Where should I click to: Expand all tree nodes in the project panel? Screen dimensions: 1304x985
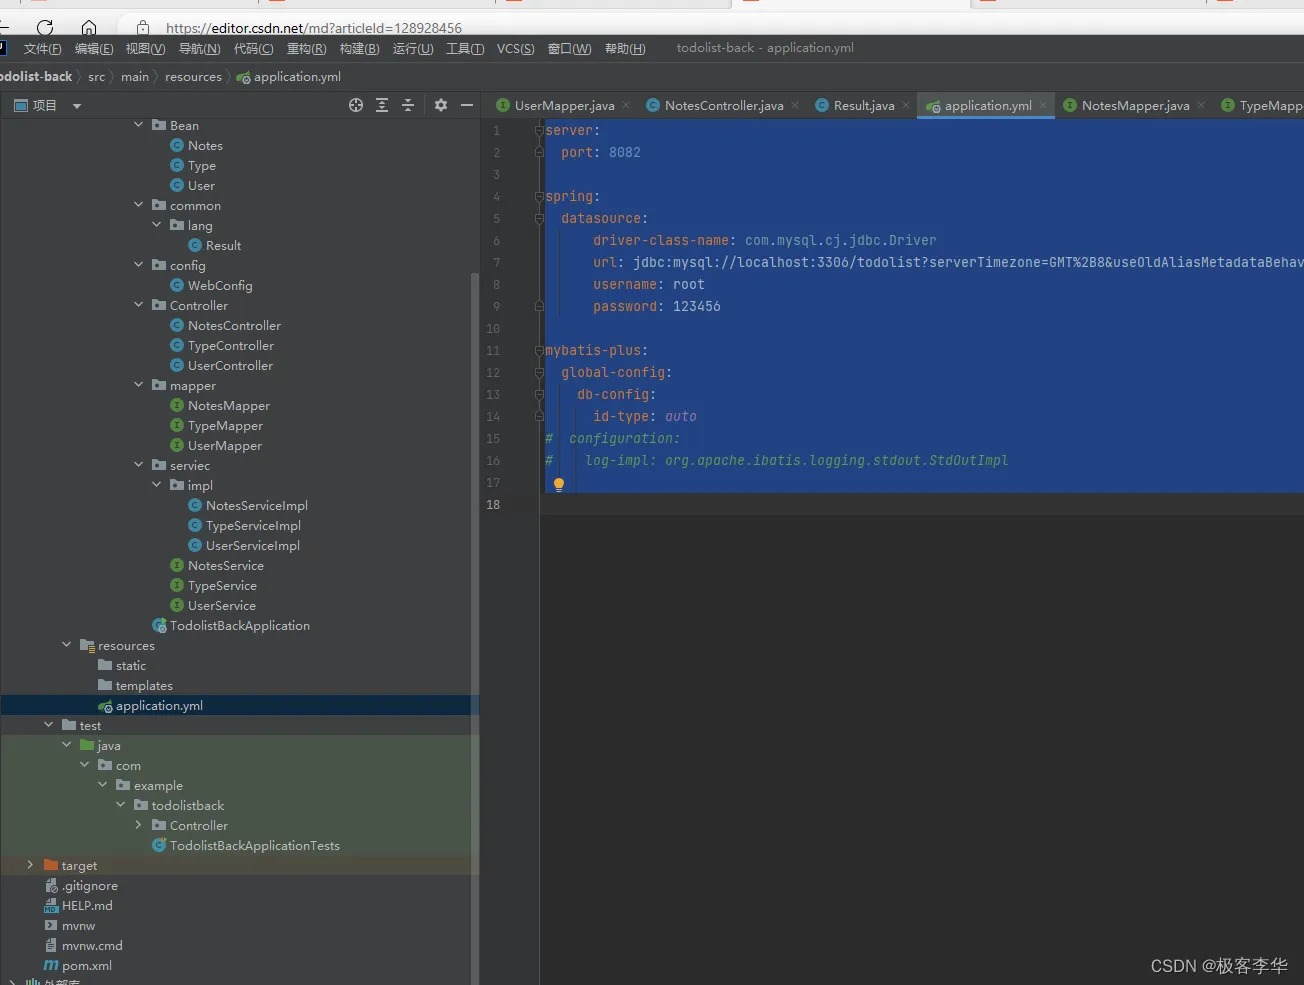pos(382,105)
